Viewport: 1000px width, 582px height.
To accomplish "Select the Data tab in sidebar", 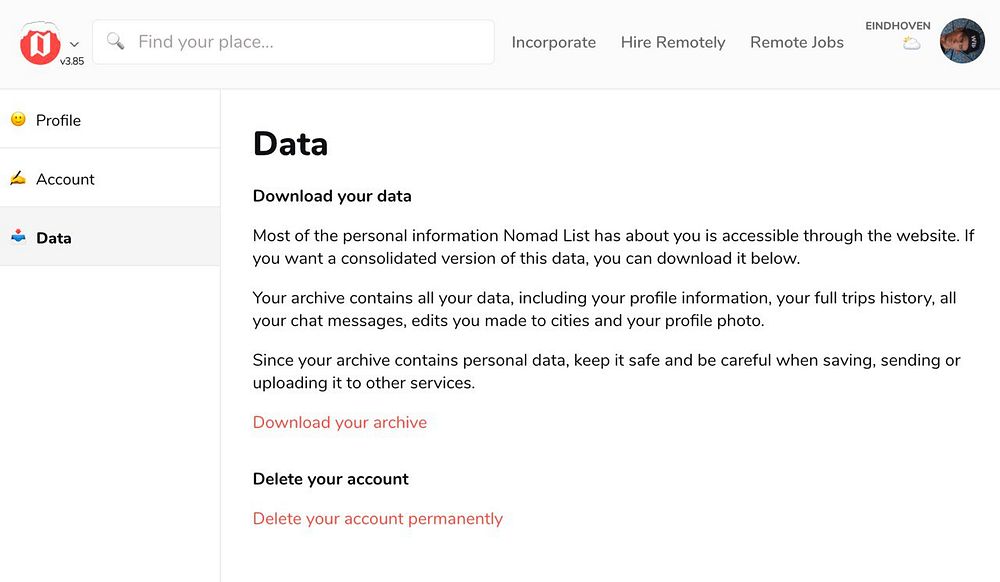I will pyautogui.click(x=54, y=238).
